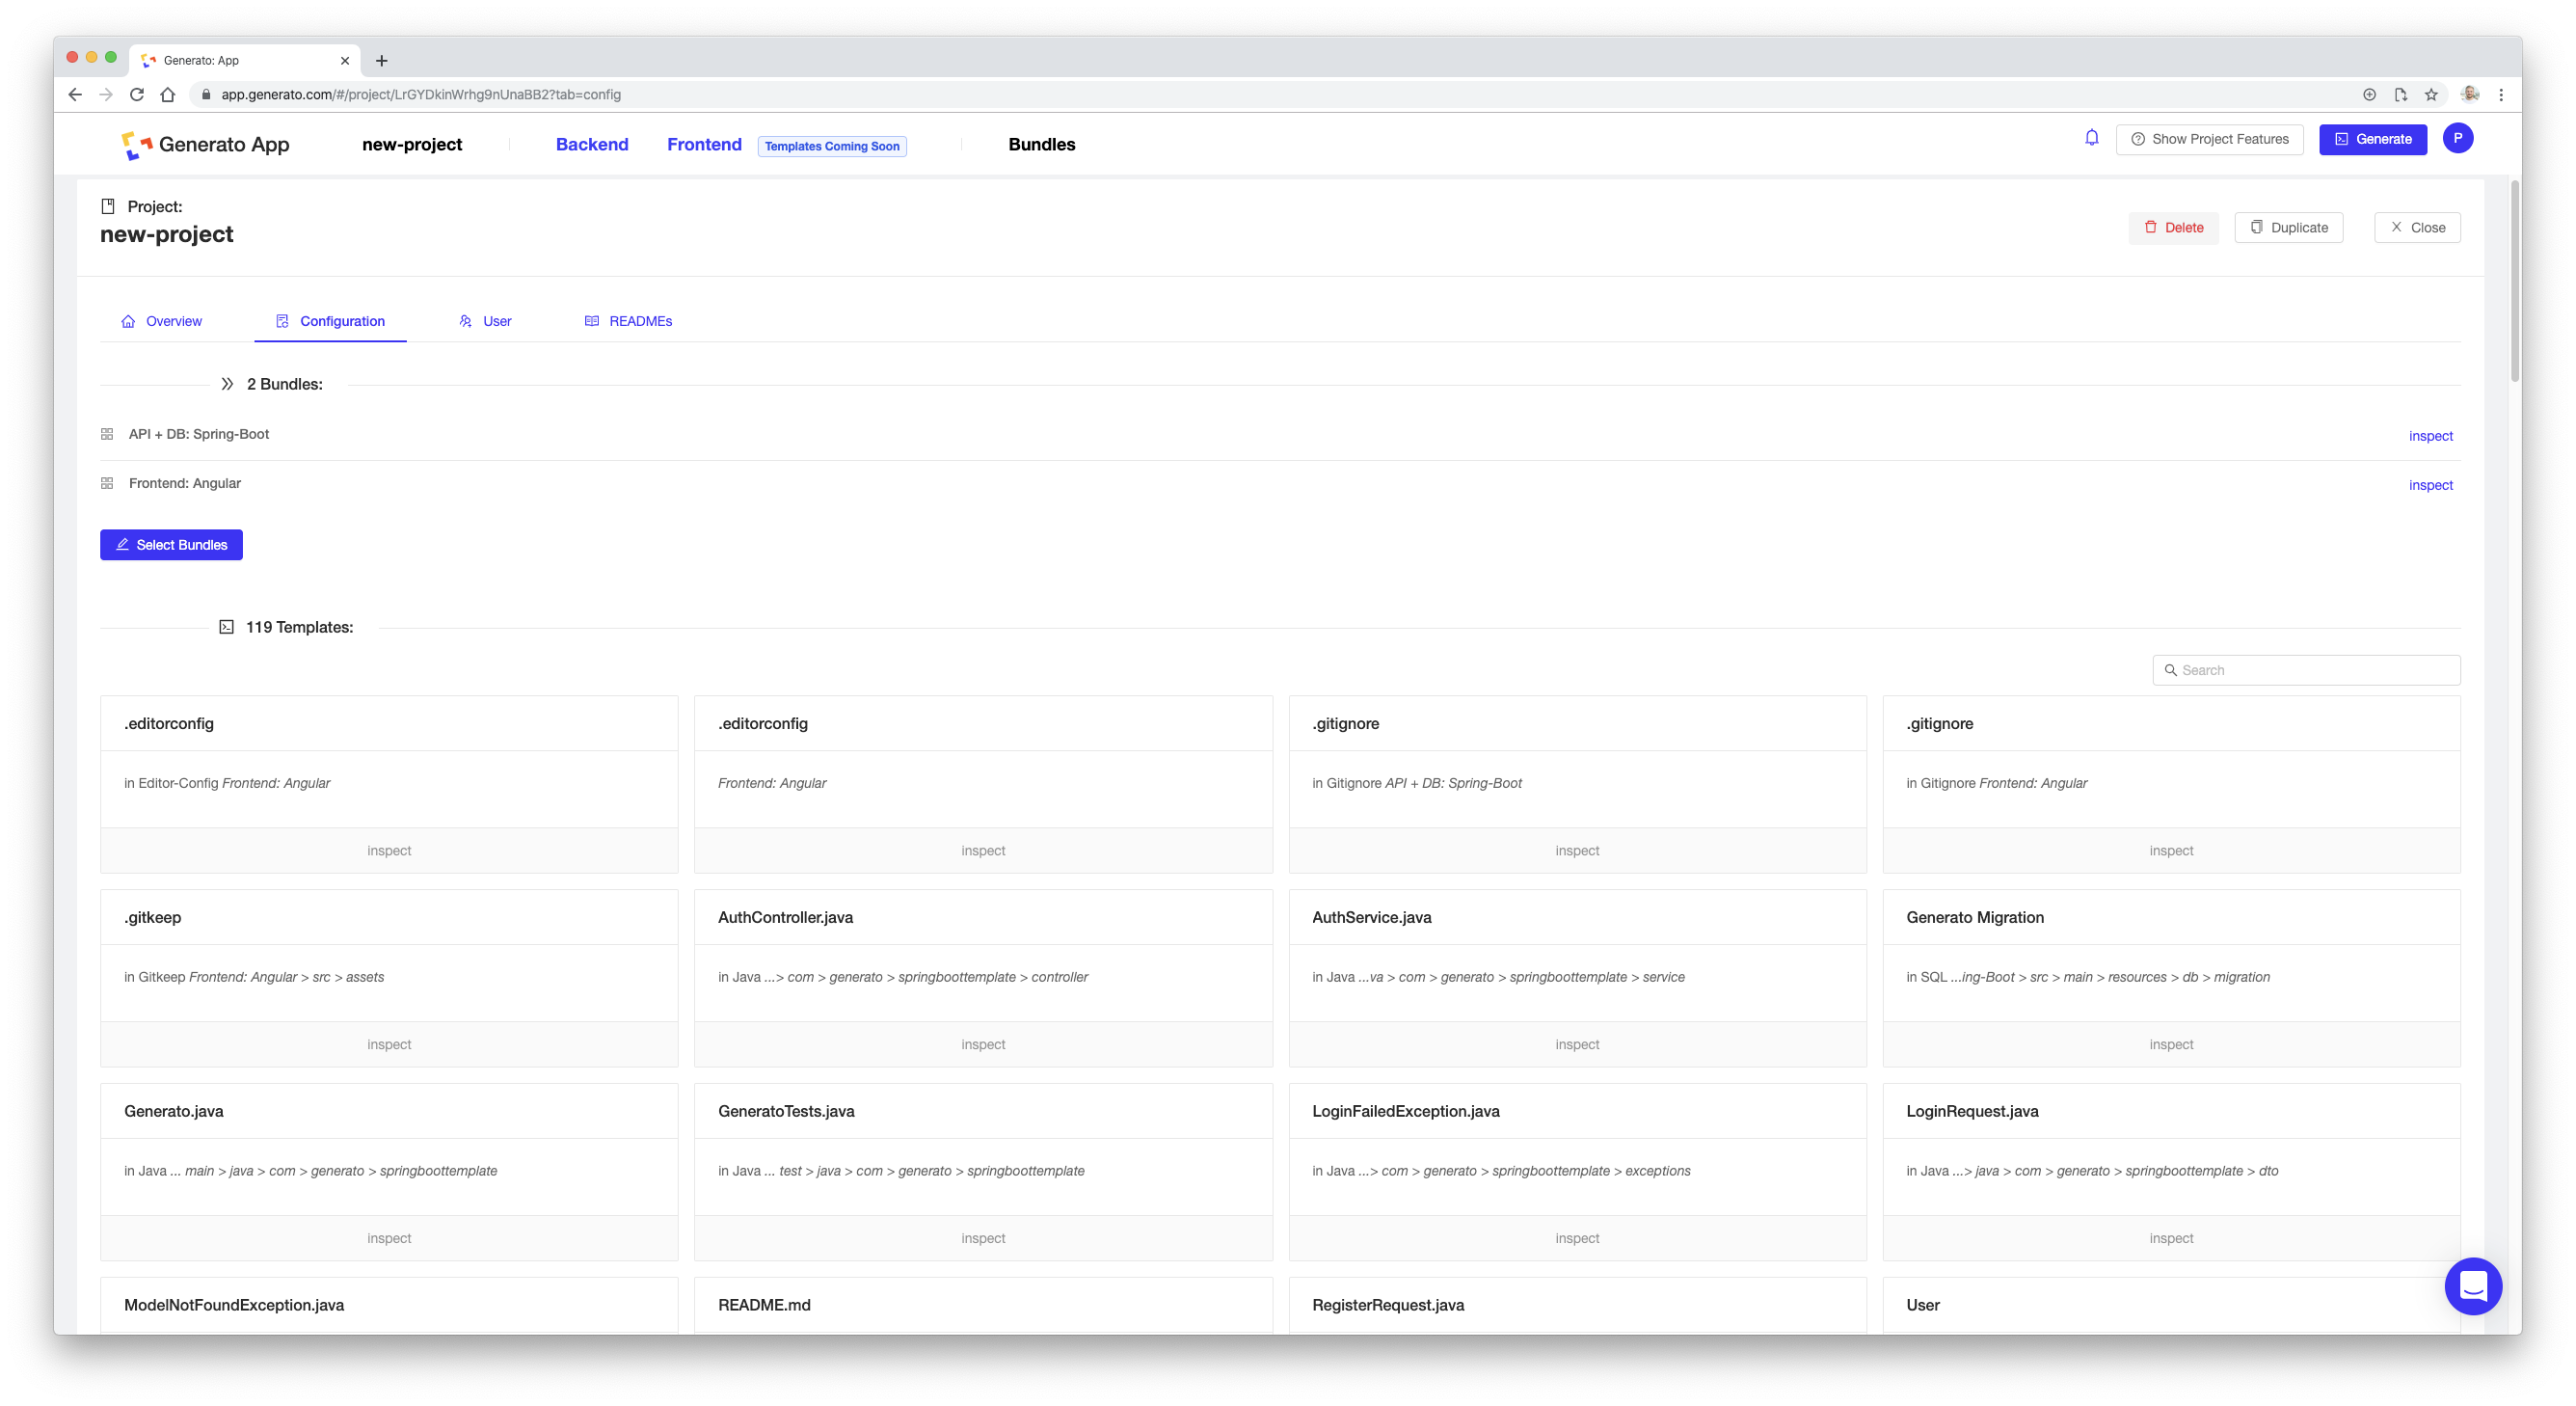
Task: Inspect .editorconfig template in Editor-Config Frontend: Angular
Action: 389,850
